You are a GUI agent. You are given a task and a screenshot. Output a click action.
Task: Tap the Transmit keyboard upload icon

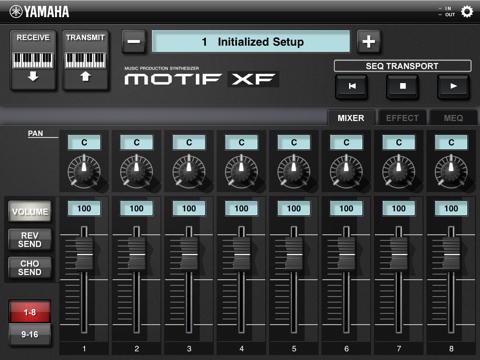pos(85,60)
